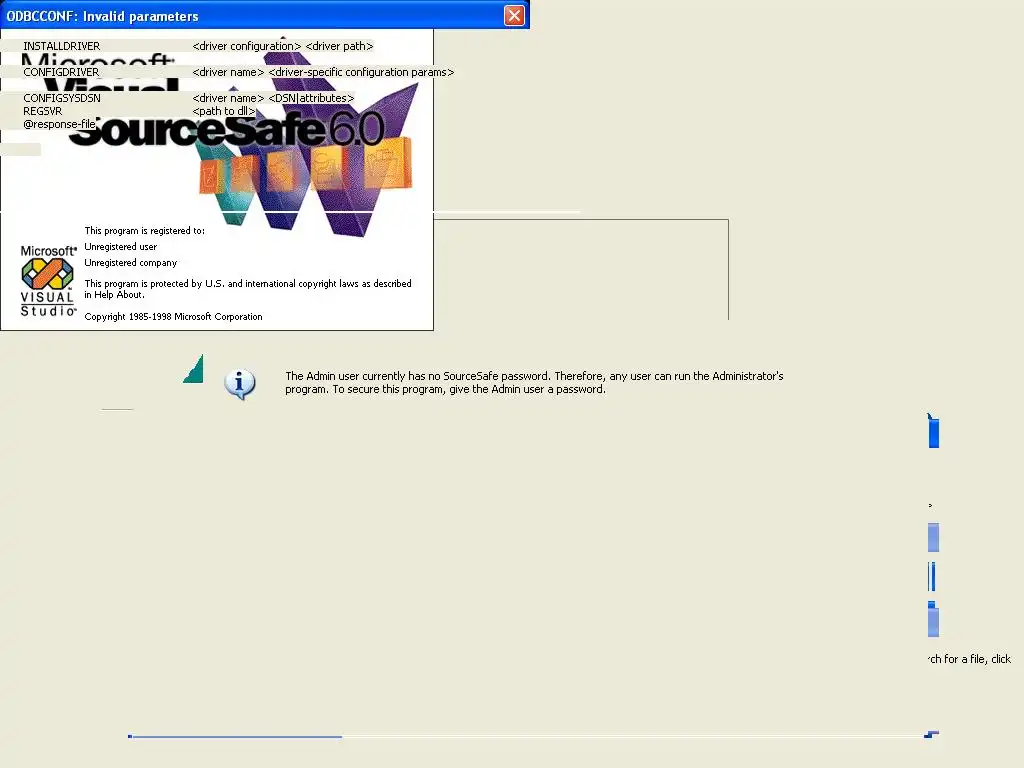This screenshot has height=768, width=1024.
Task: Click the Admin user password warning message
Action: (534, 383)
